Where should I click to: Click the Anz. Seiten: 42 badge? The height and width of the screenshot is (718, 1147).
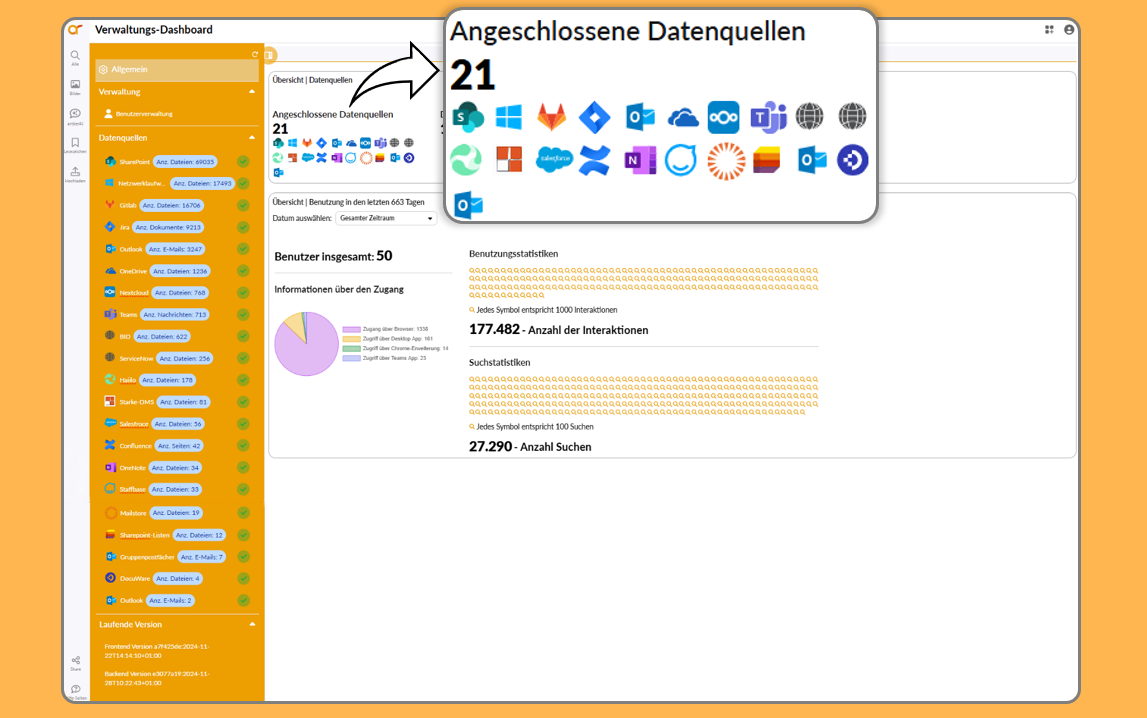point(178,445)
